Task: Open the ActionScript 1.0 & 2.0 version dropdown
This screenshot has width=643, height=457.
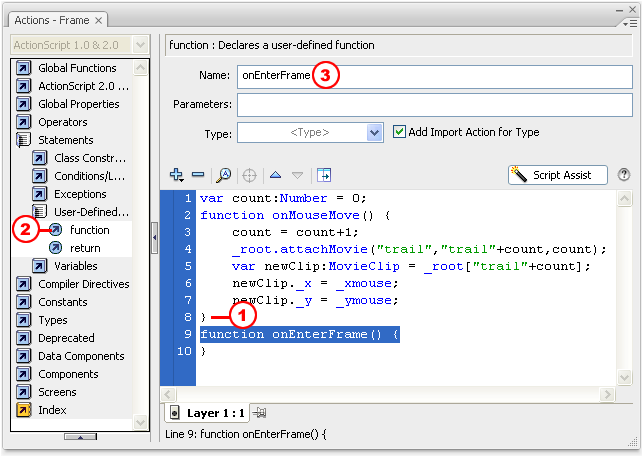Action: point(140,45)
